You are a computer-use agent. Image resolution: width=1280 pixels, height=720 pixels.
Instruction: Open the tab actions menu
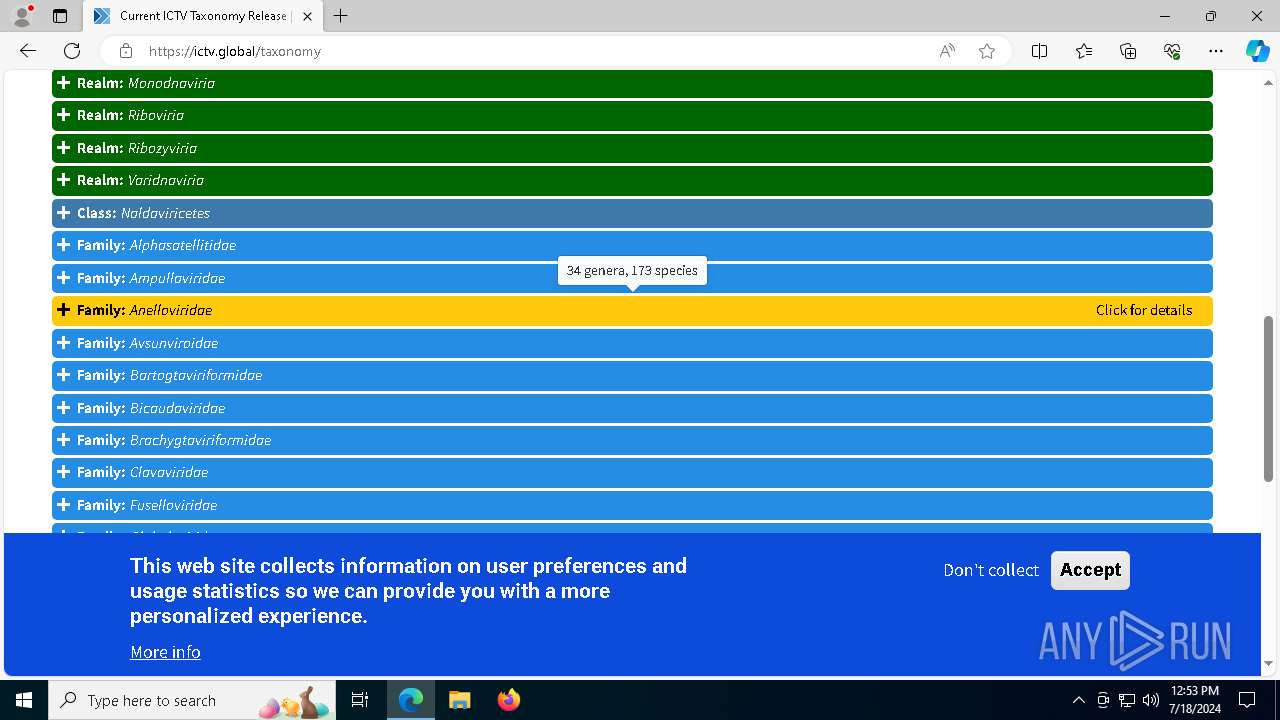point(60,16)
